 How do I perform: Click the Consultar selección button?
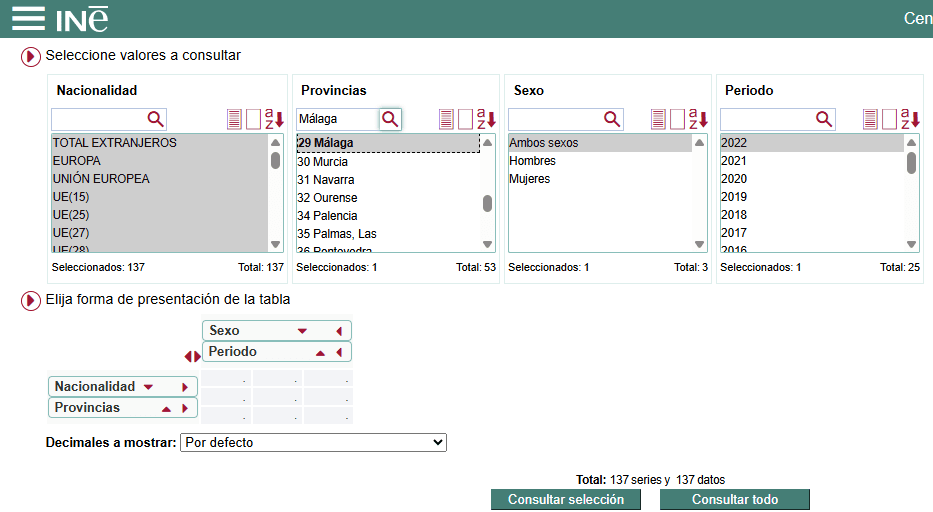[565, 500]
